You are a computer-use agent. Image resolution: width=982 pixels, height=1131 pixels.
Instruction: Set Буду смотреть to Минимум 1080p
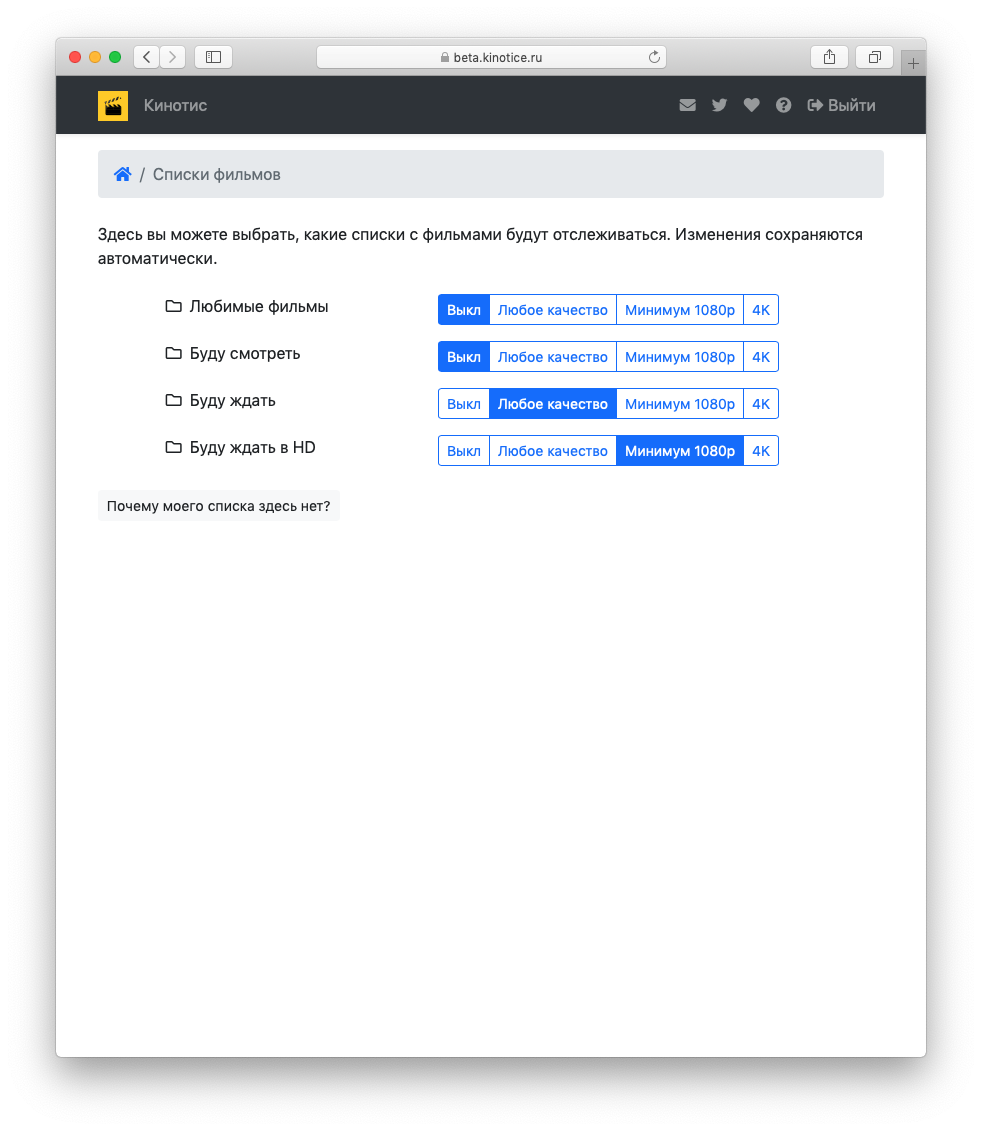[x=680, y=357]
